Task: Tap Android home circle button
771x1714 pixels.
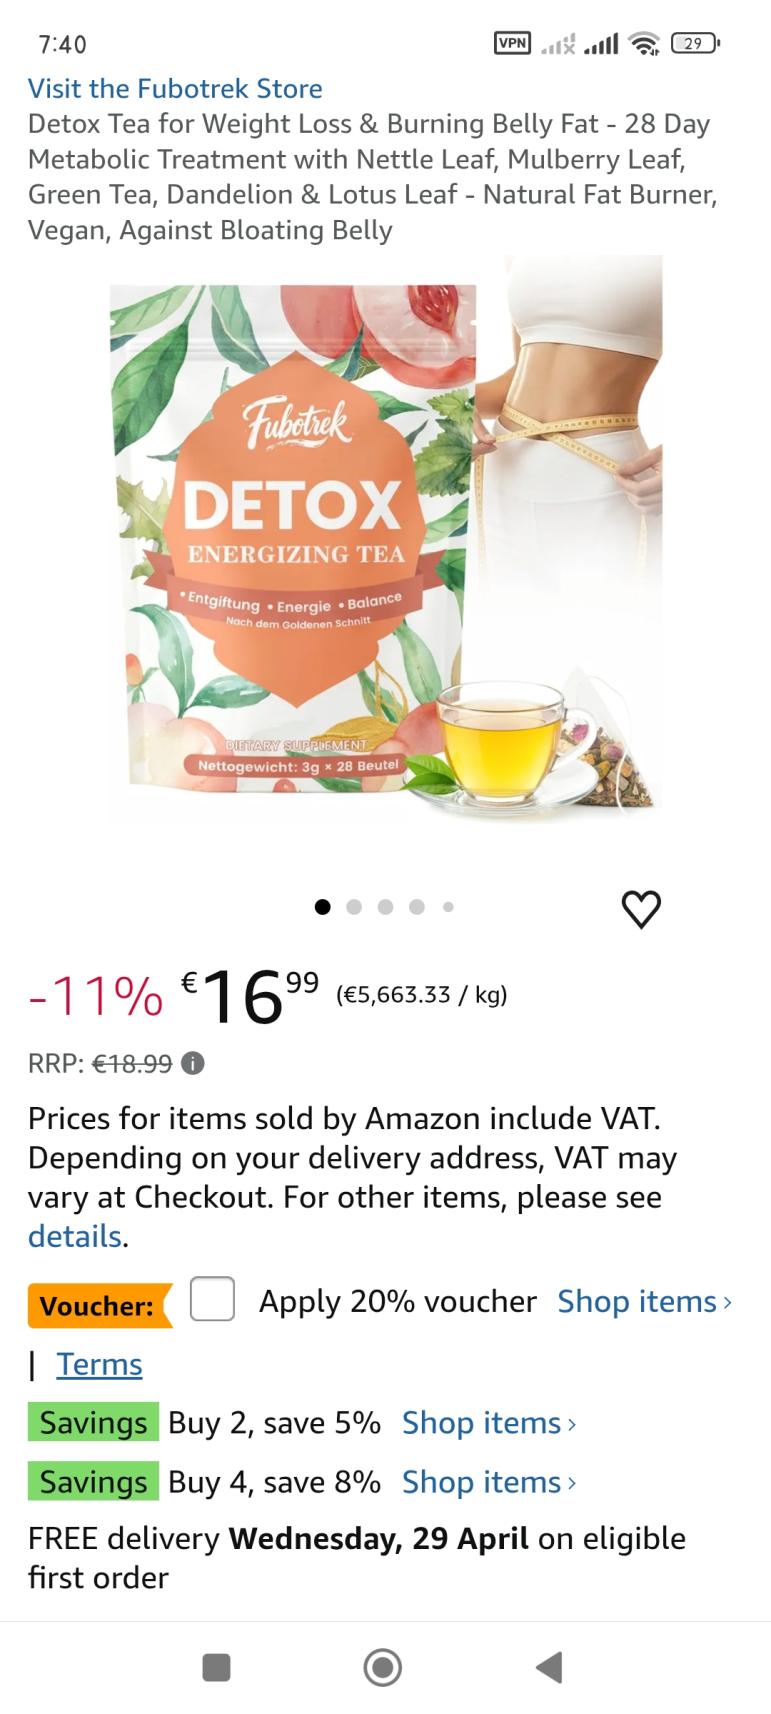Action: (x=383, y=1667)
